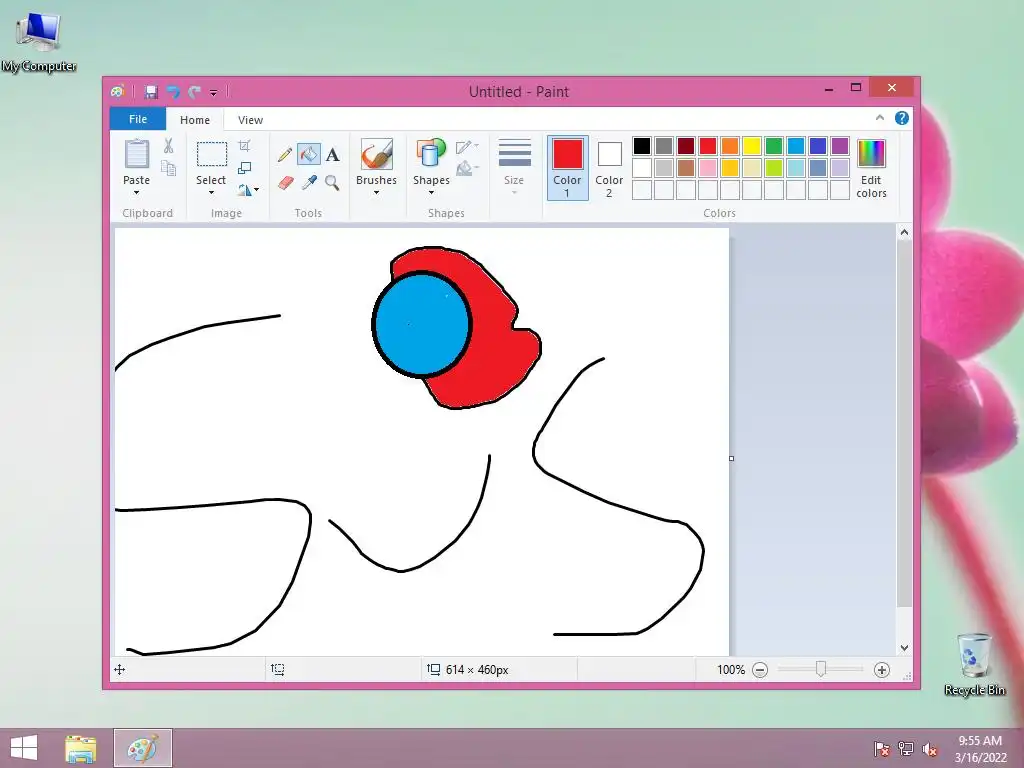The width and height of the screenshot is (1024, 768).
Task: Collapse the ribbon with the chevron
Action: coord(880,118)
